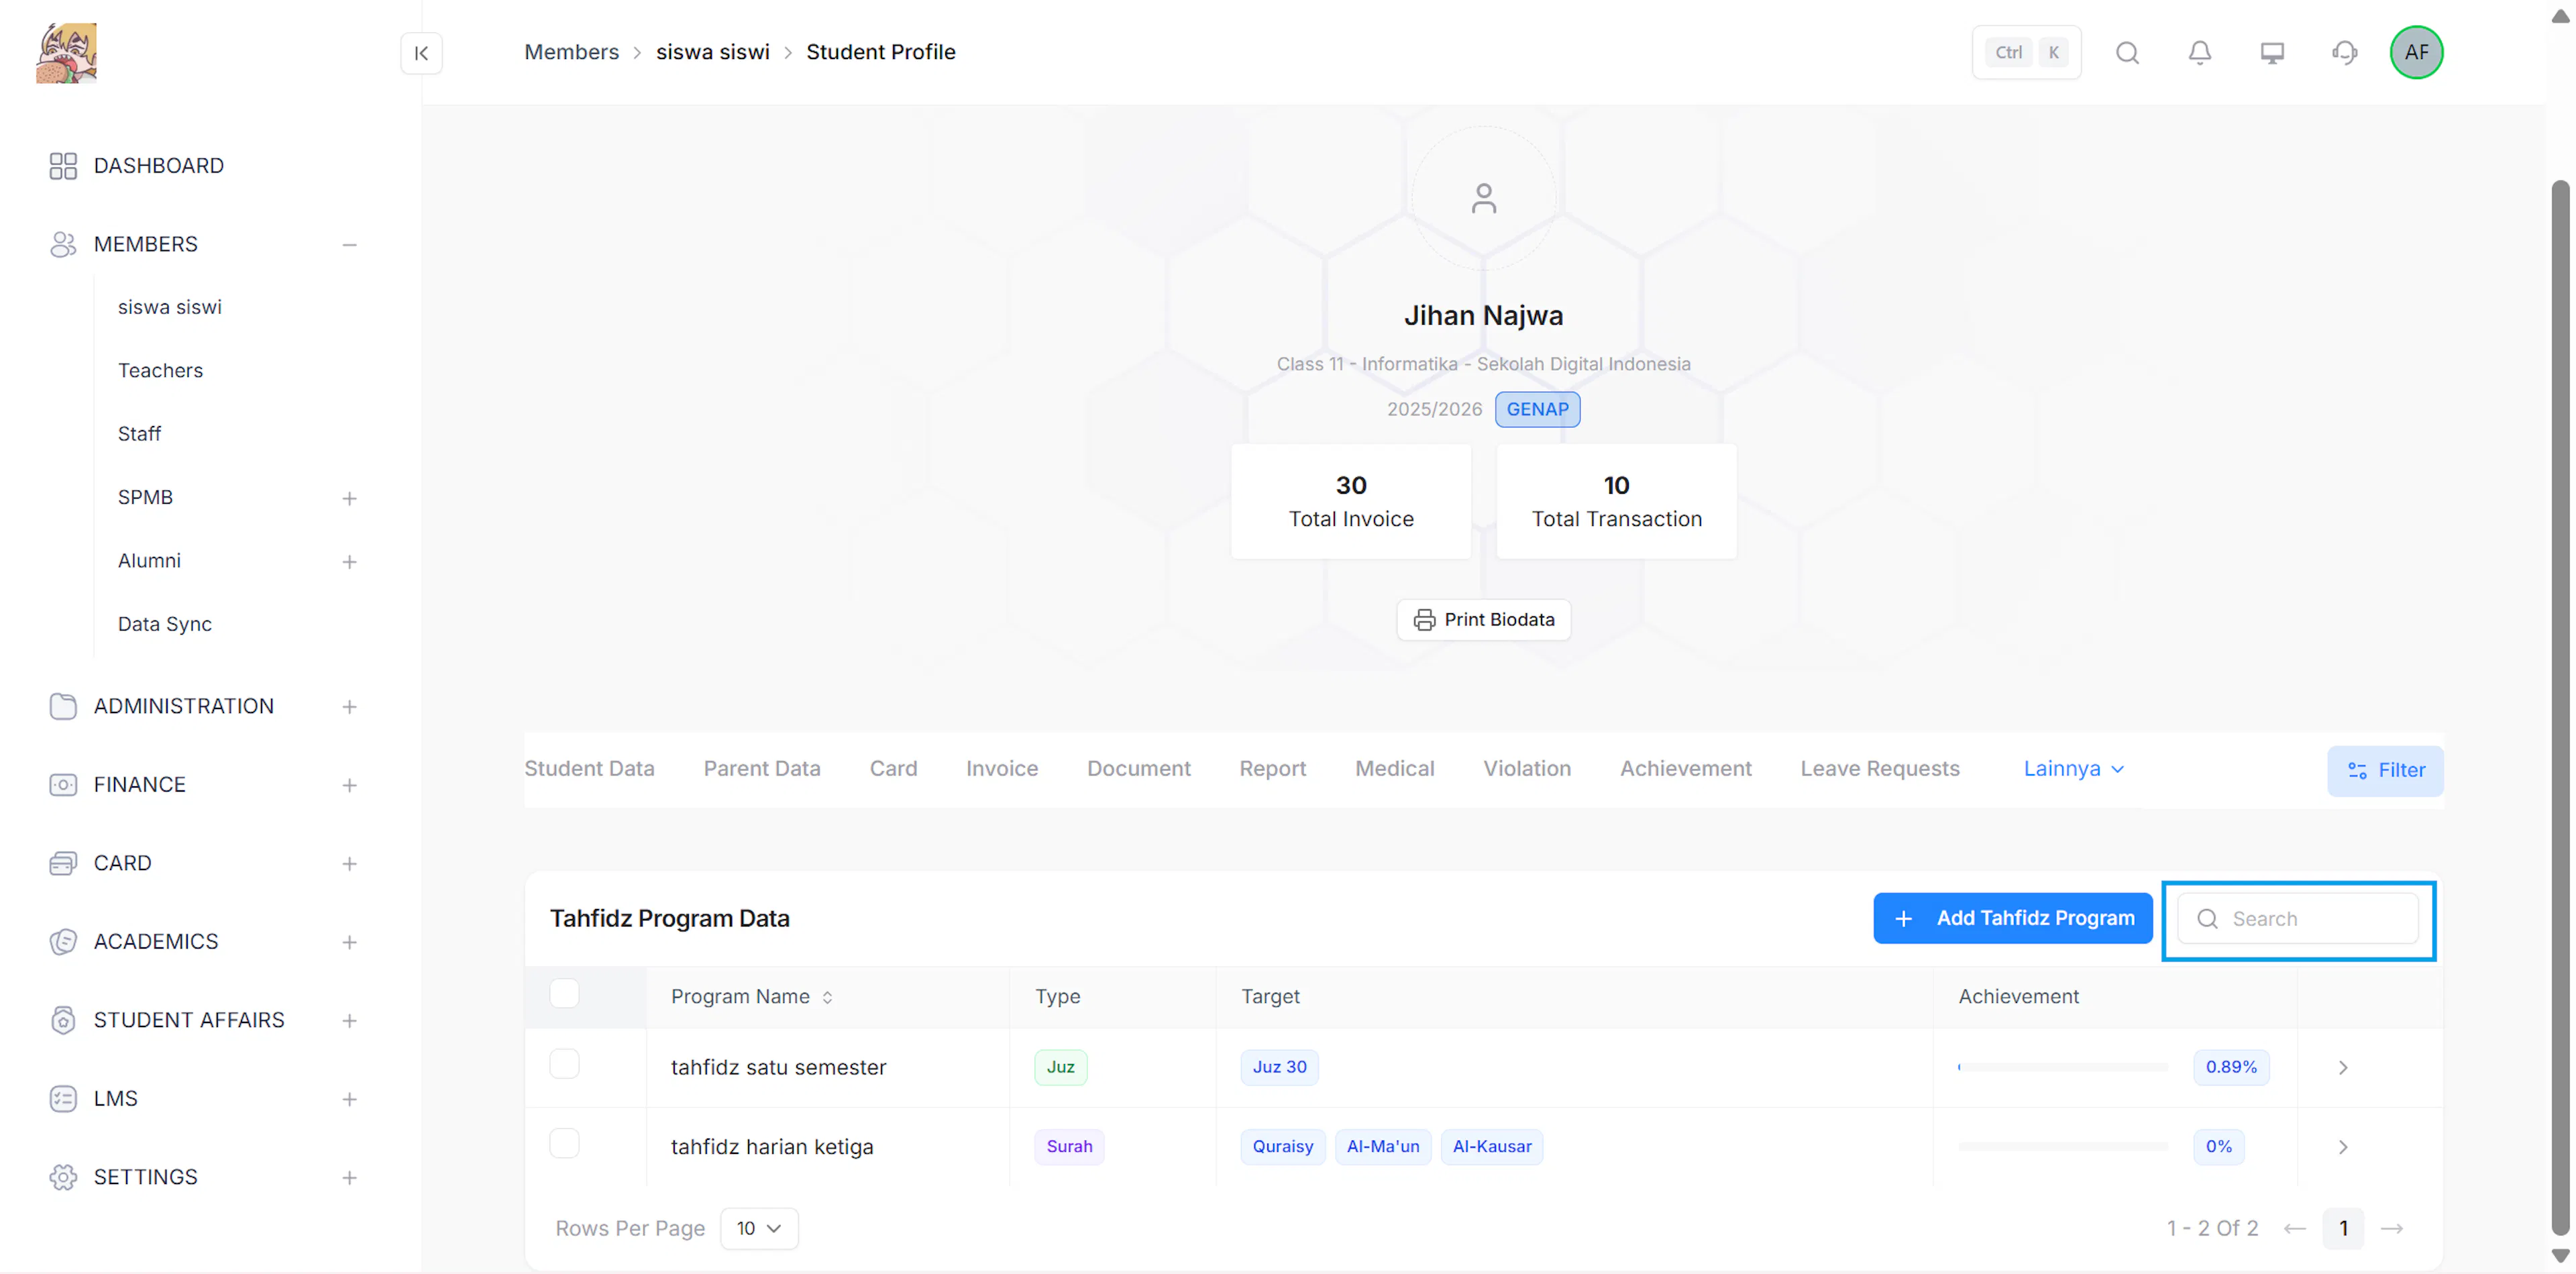The width and height of the screenshot is (2576, 1274).
Task: Open Data Sync in the sidebar
Action: point(164,625)
